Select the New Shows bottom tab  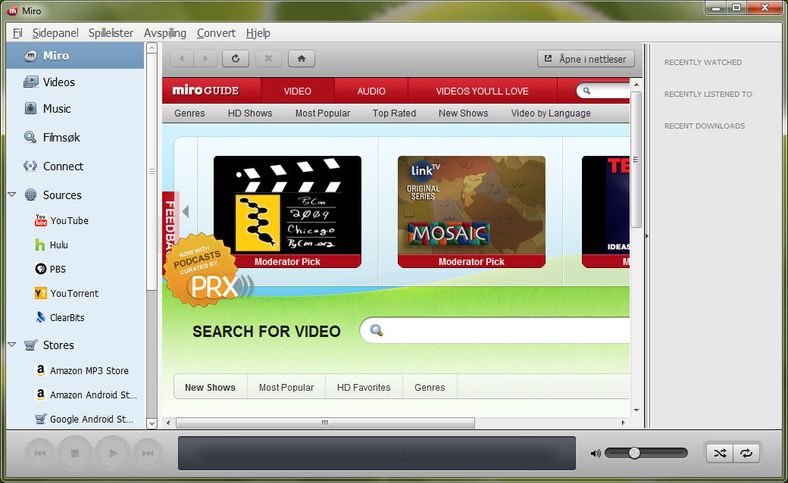[210, 388]
